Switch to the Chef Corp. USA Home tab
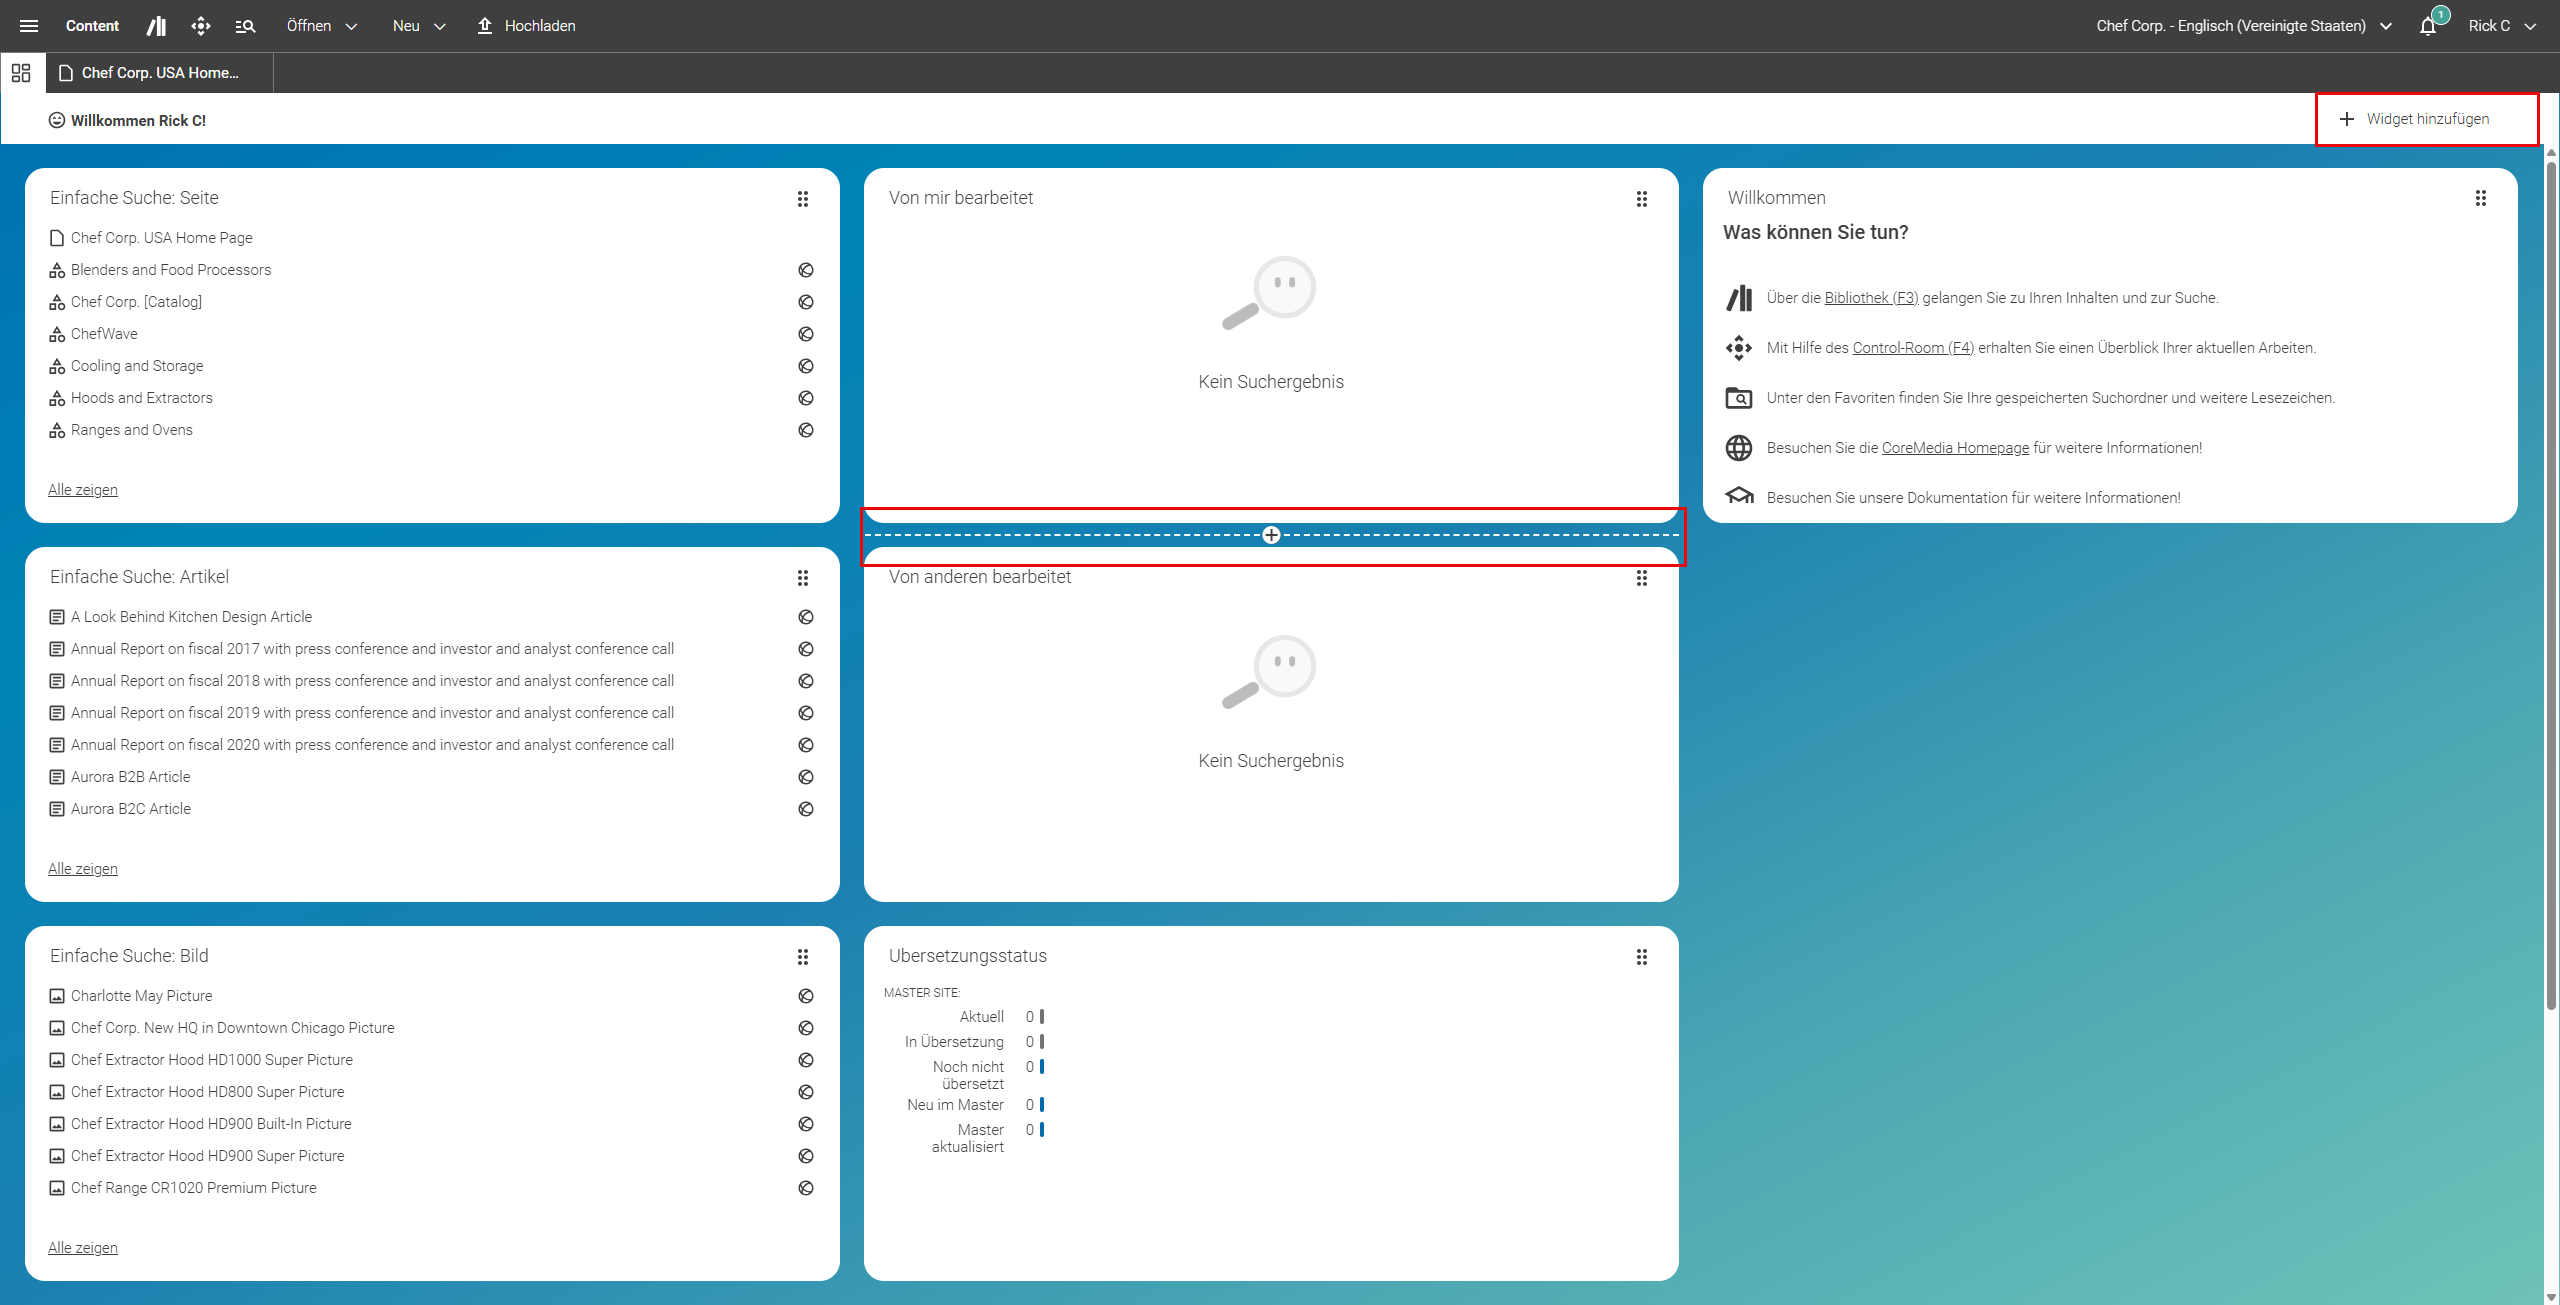The image size is (2560, 1305). (160, 73)
